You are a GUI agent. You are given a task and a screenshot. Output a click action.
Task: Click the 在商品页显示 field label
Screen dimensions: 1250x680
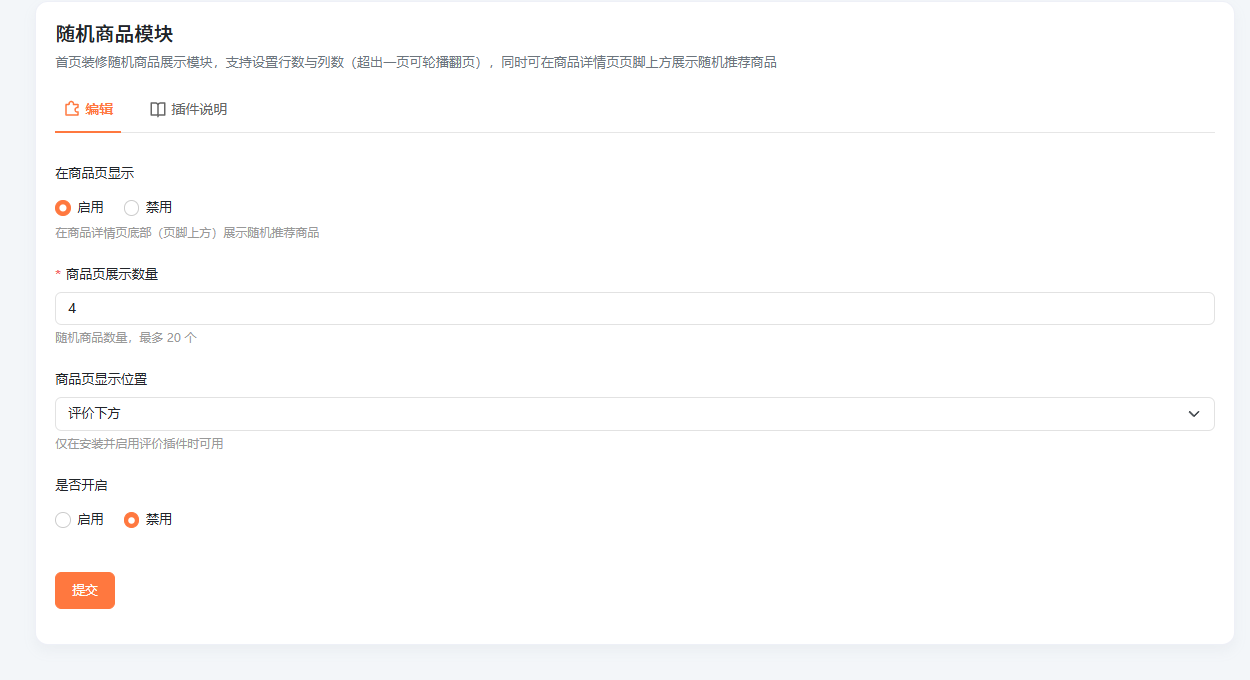pos(94,173)
